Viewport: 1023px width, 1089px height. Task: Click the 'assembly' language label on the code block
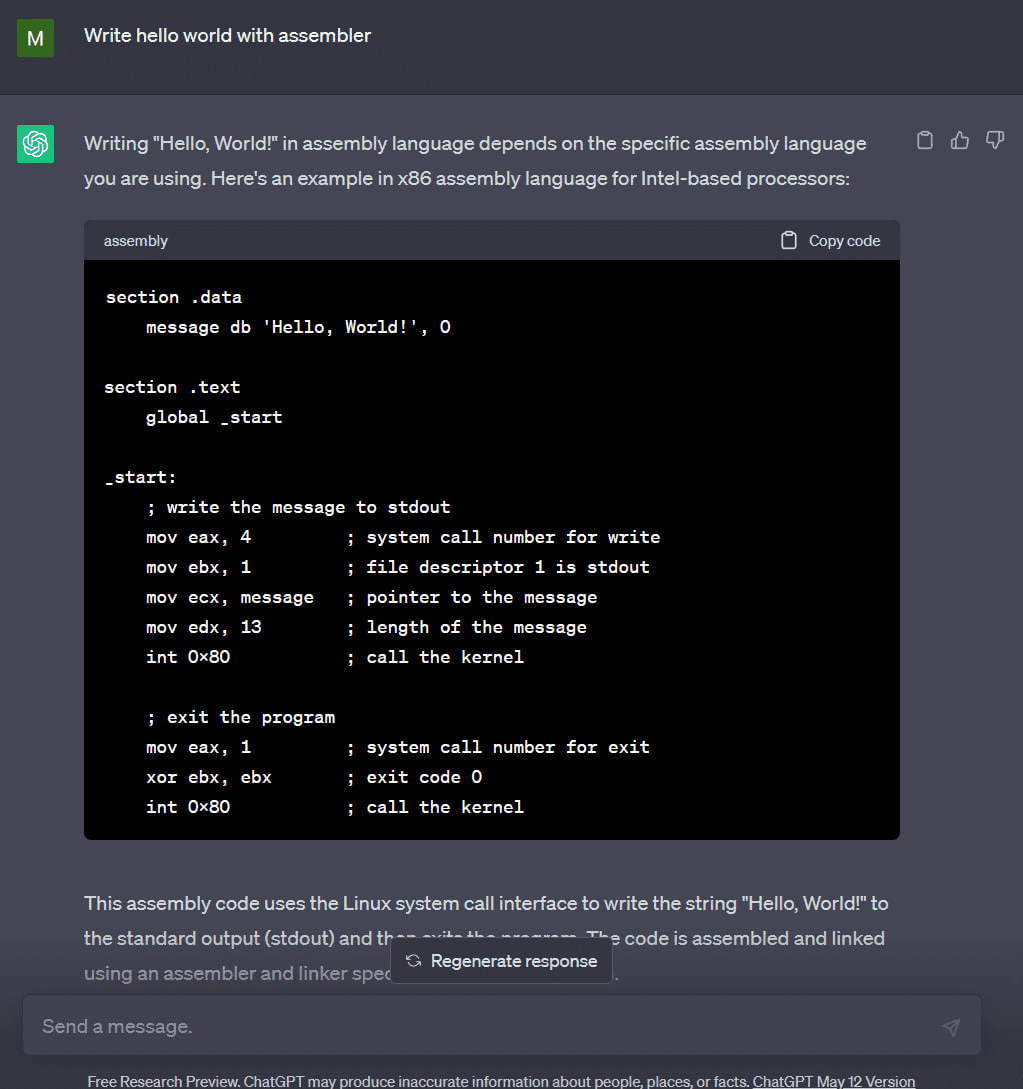click(x=135, y=241)
